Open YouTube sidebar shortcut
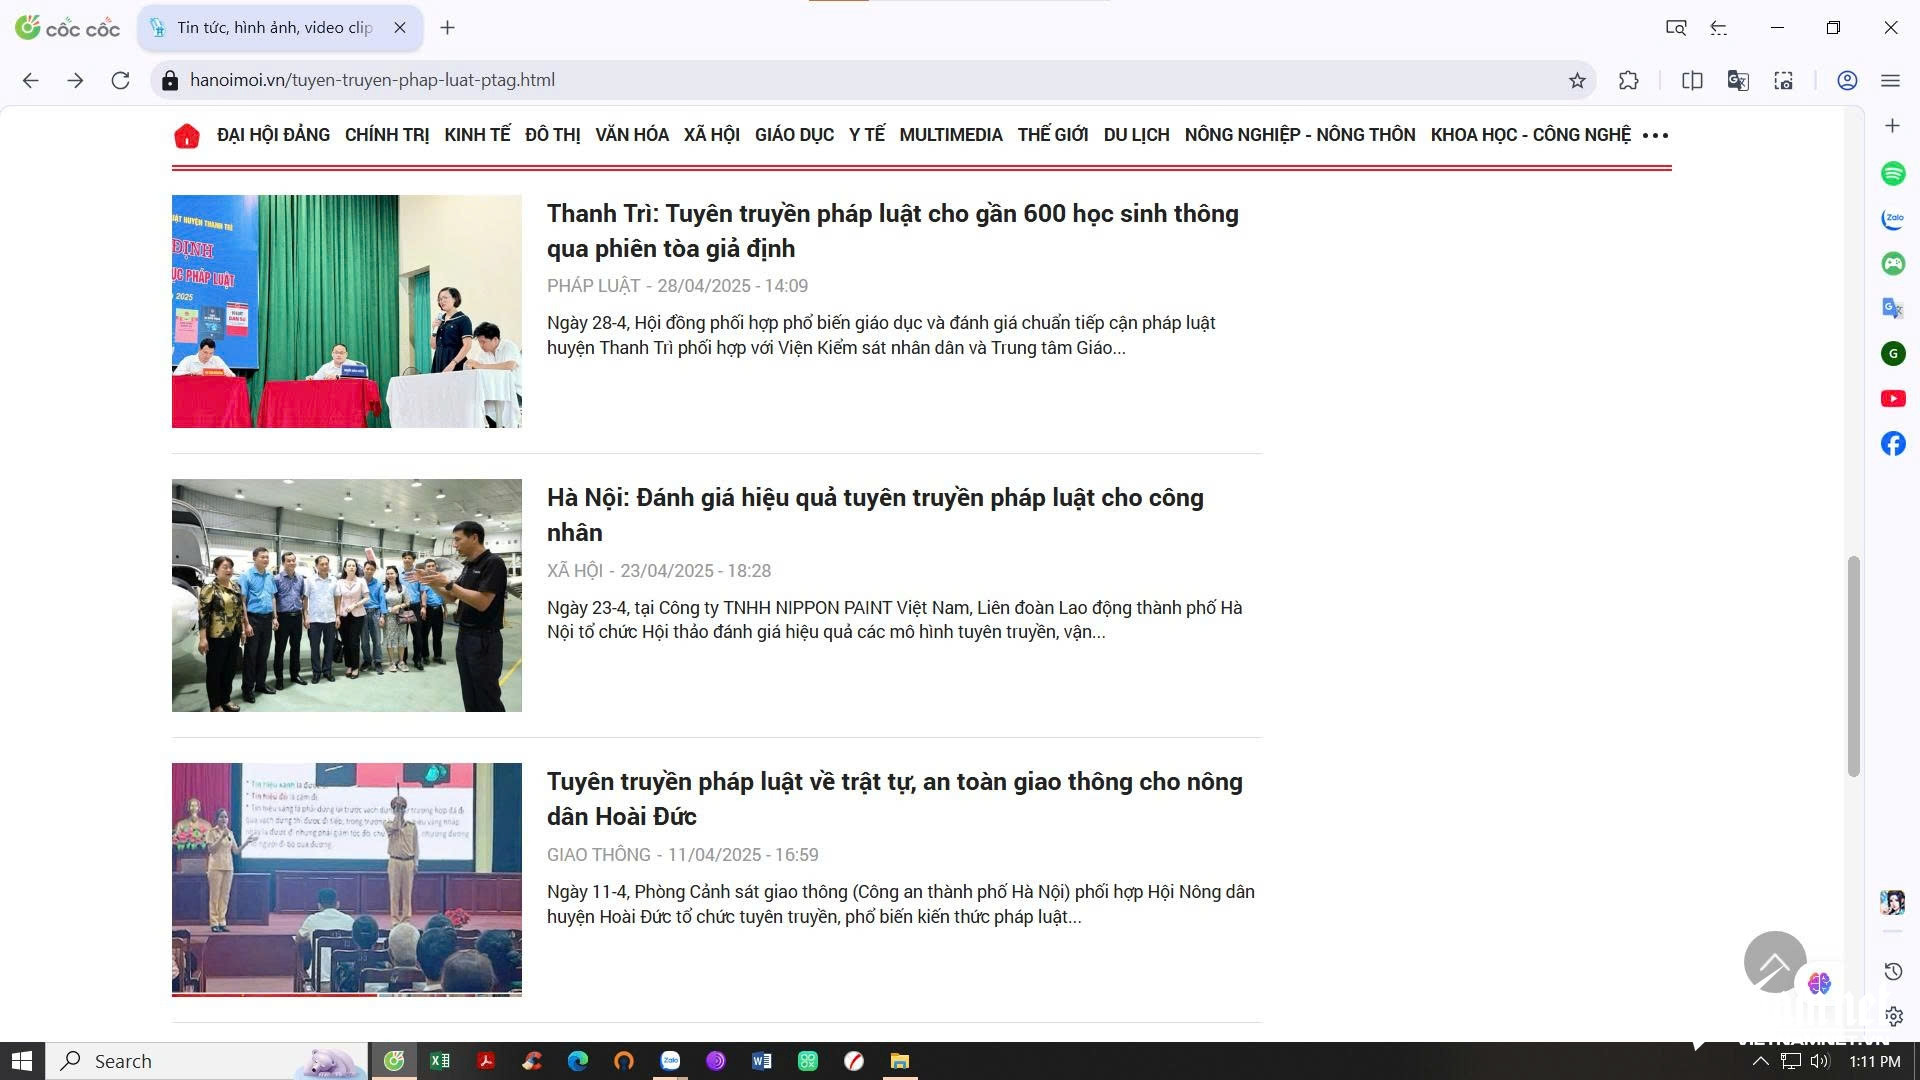 click(1893, 399)
